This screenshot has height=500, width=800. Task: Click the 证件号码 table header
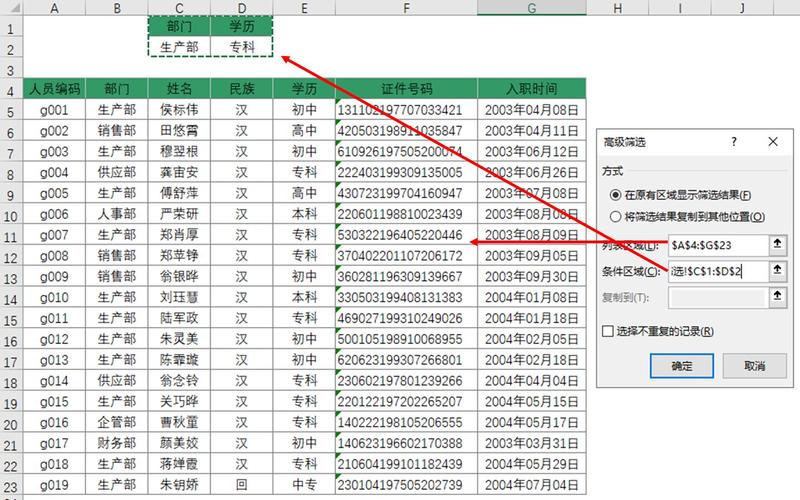pyautogui.click(x=406, y=89)
